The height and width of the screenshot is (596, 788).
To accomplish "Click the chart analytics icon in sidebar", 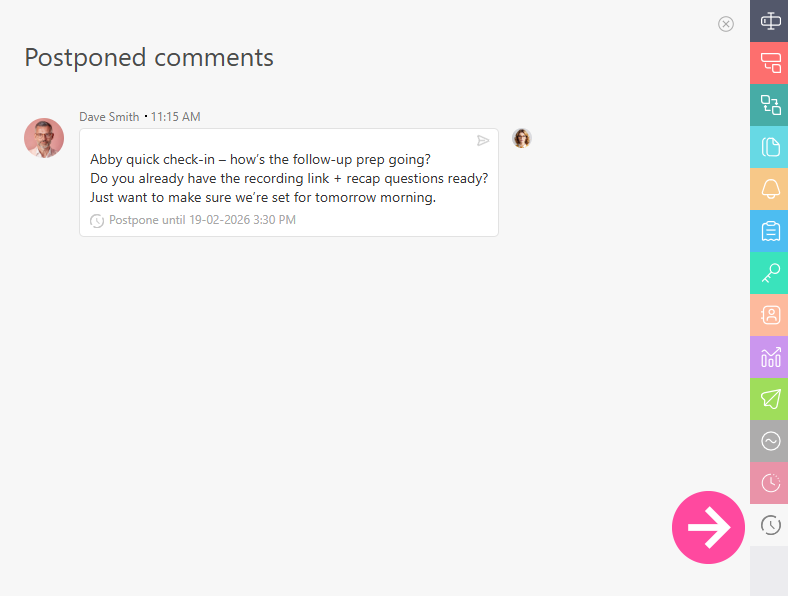I will (770, 357).
